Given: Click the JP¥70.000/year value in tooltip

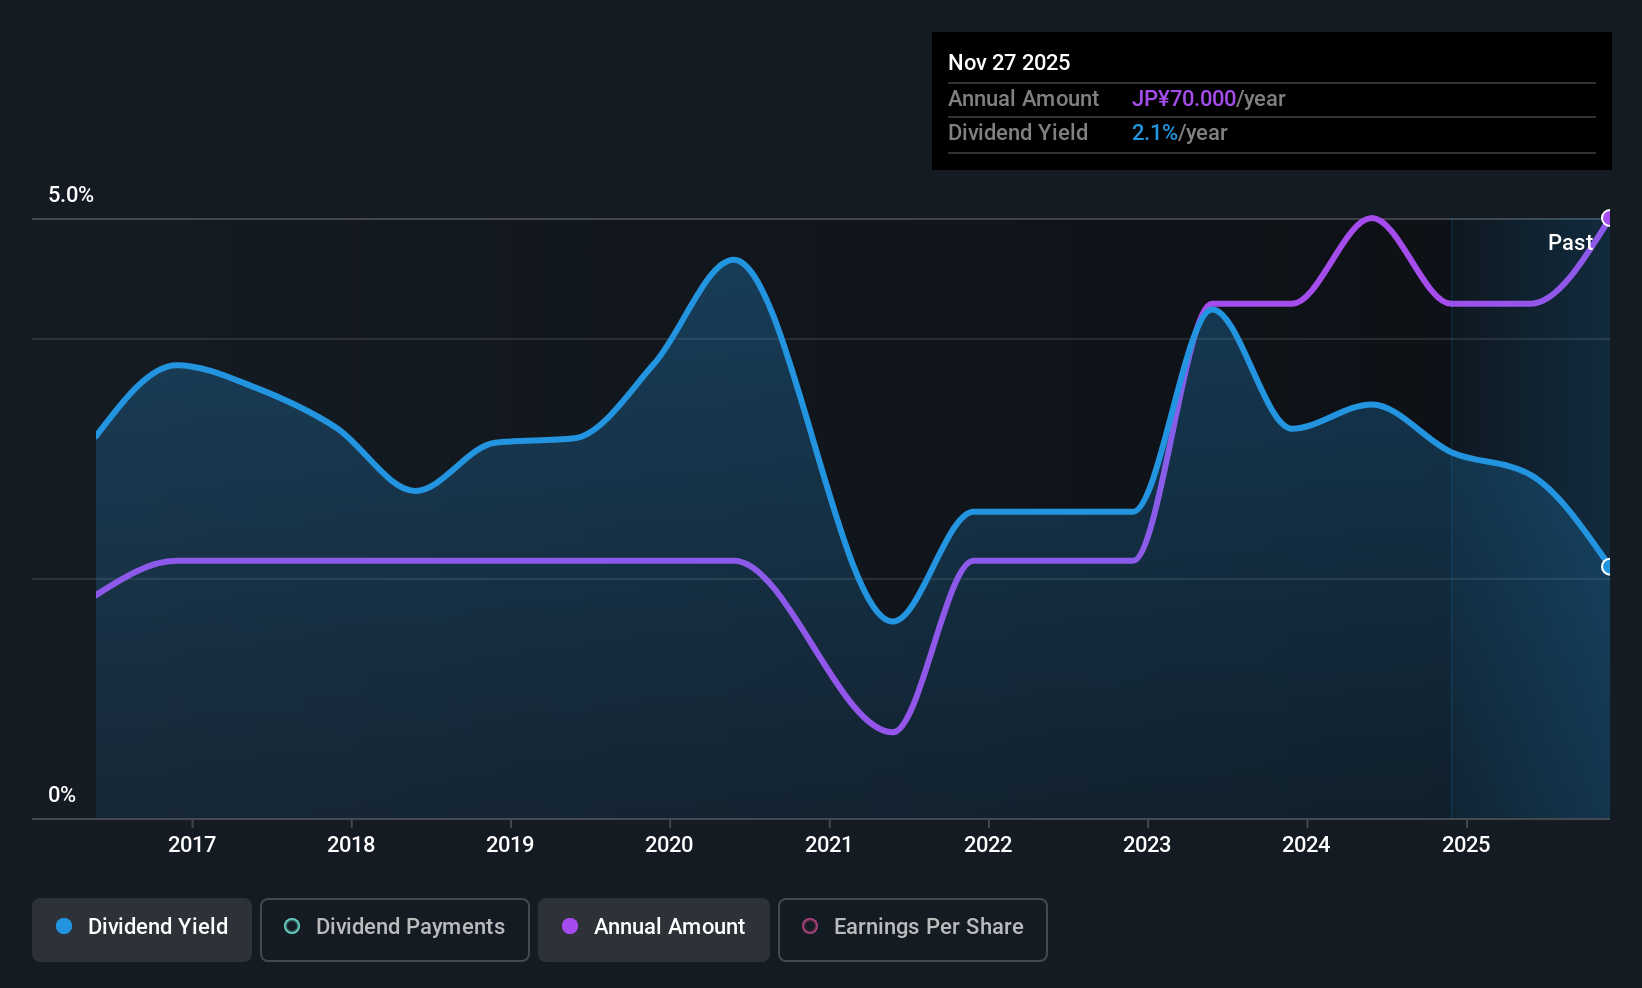Looking at the screenshot, I should pyautogui.click(x=1208, y=98).
